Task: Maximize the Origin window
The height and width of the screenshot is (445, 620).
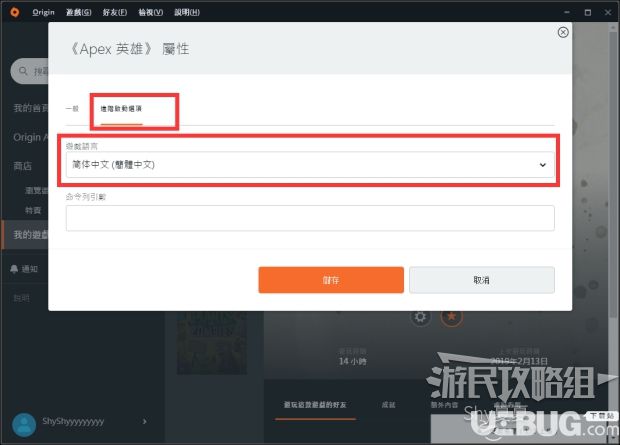Action: 588,12
